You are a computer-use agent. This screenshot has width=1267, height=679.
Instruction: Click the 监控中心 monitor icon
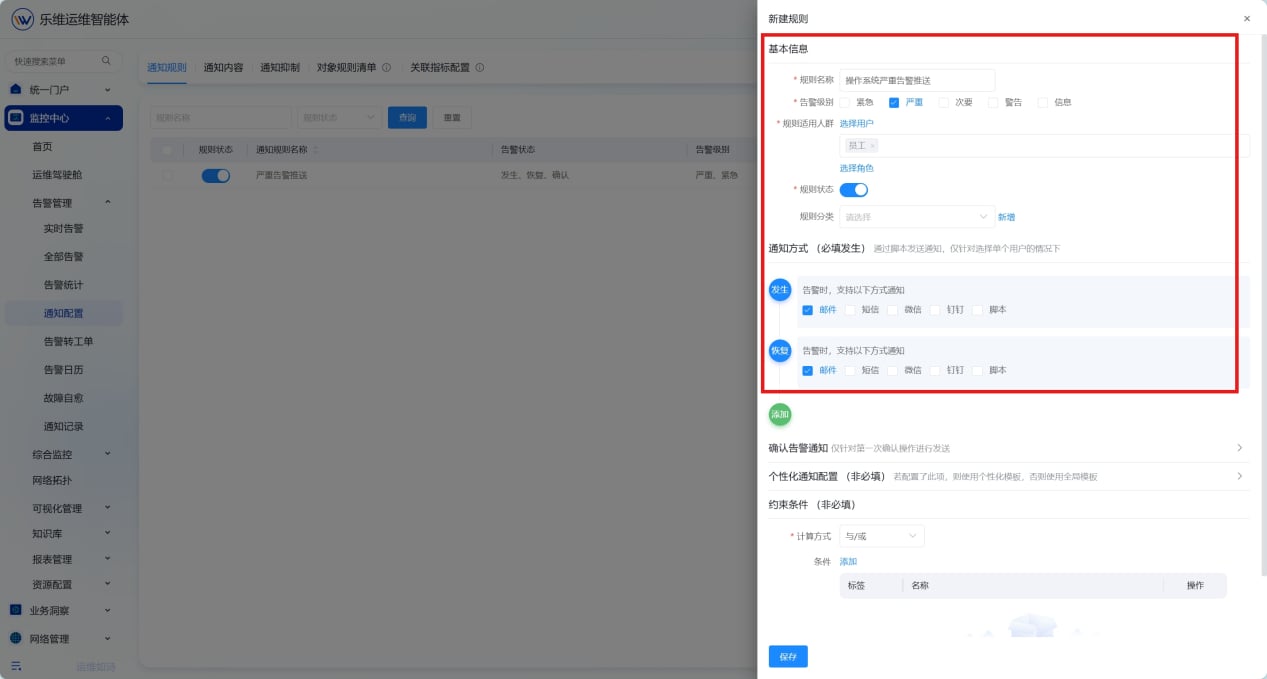16,118
